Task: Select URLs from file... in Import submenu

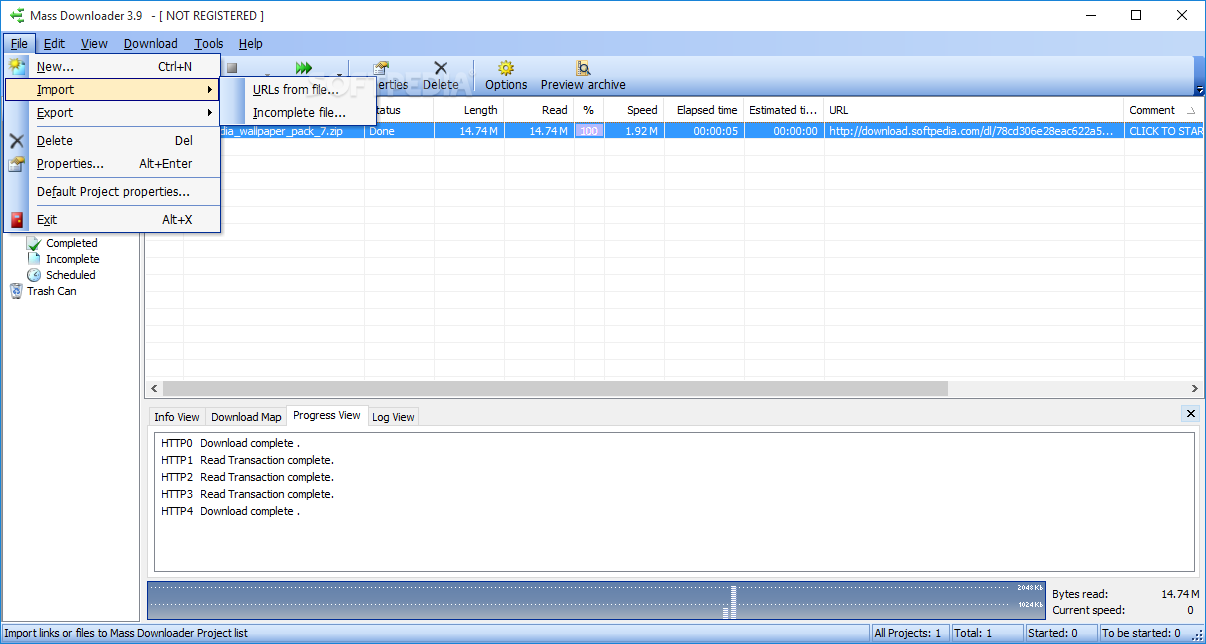Action: coord(298,90)
